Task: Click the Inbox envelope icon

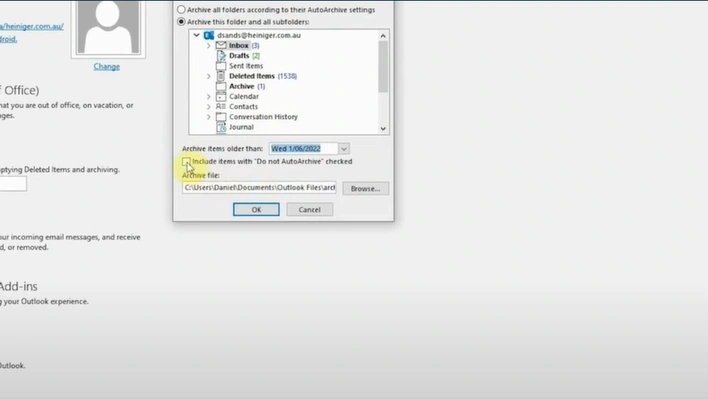Action: 221,45
